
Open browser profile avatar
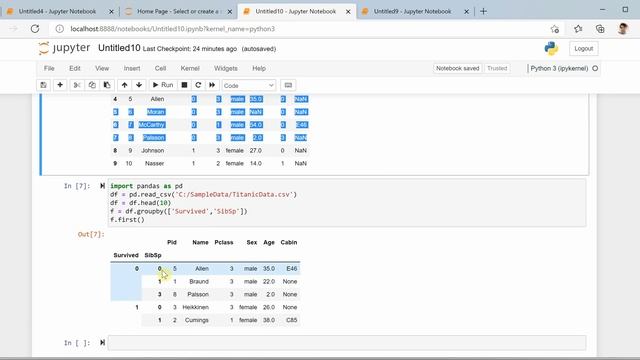click(x=623, y=29)
